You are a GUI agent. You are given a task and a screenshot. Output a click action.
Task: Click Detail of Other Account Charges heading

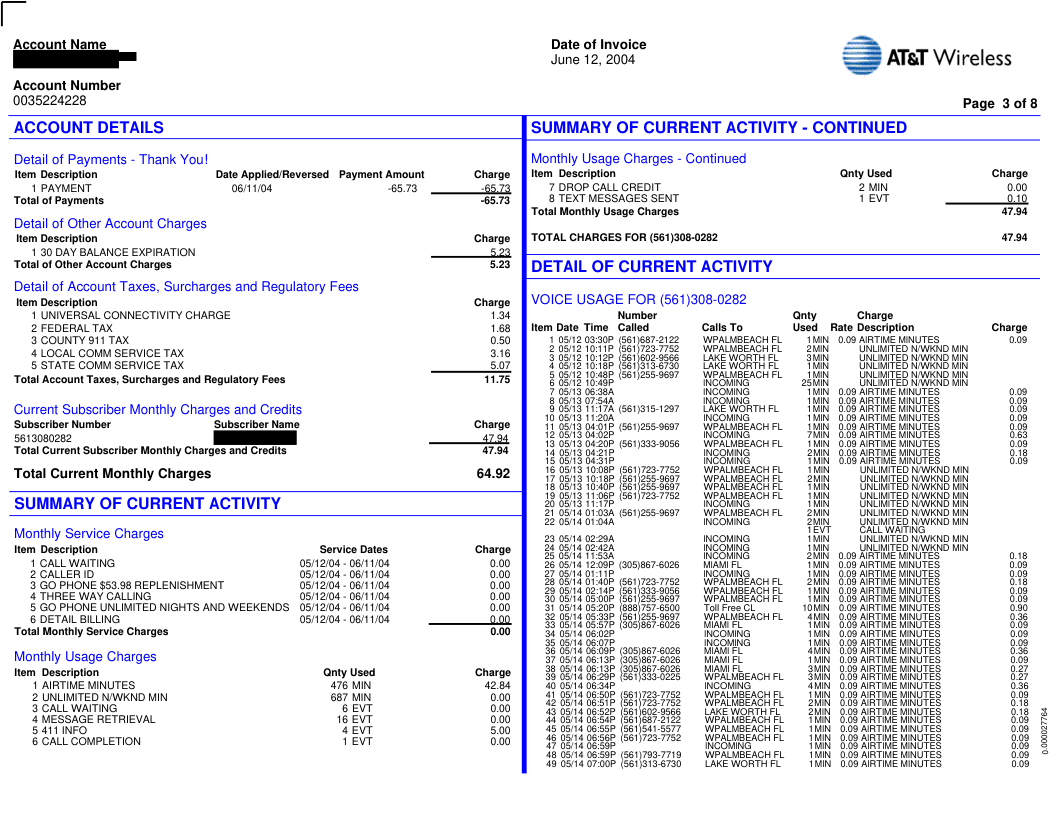tap(110, 223)
